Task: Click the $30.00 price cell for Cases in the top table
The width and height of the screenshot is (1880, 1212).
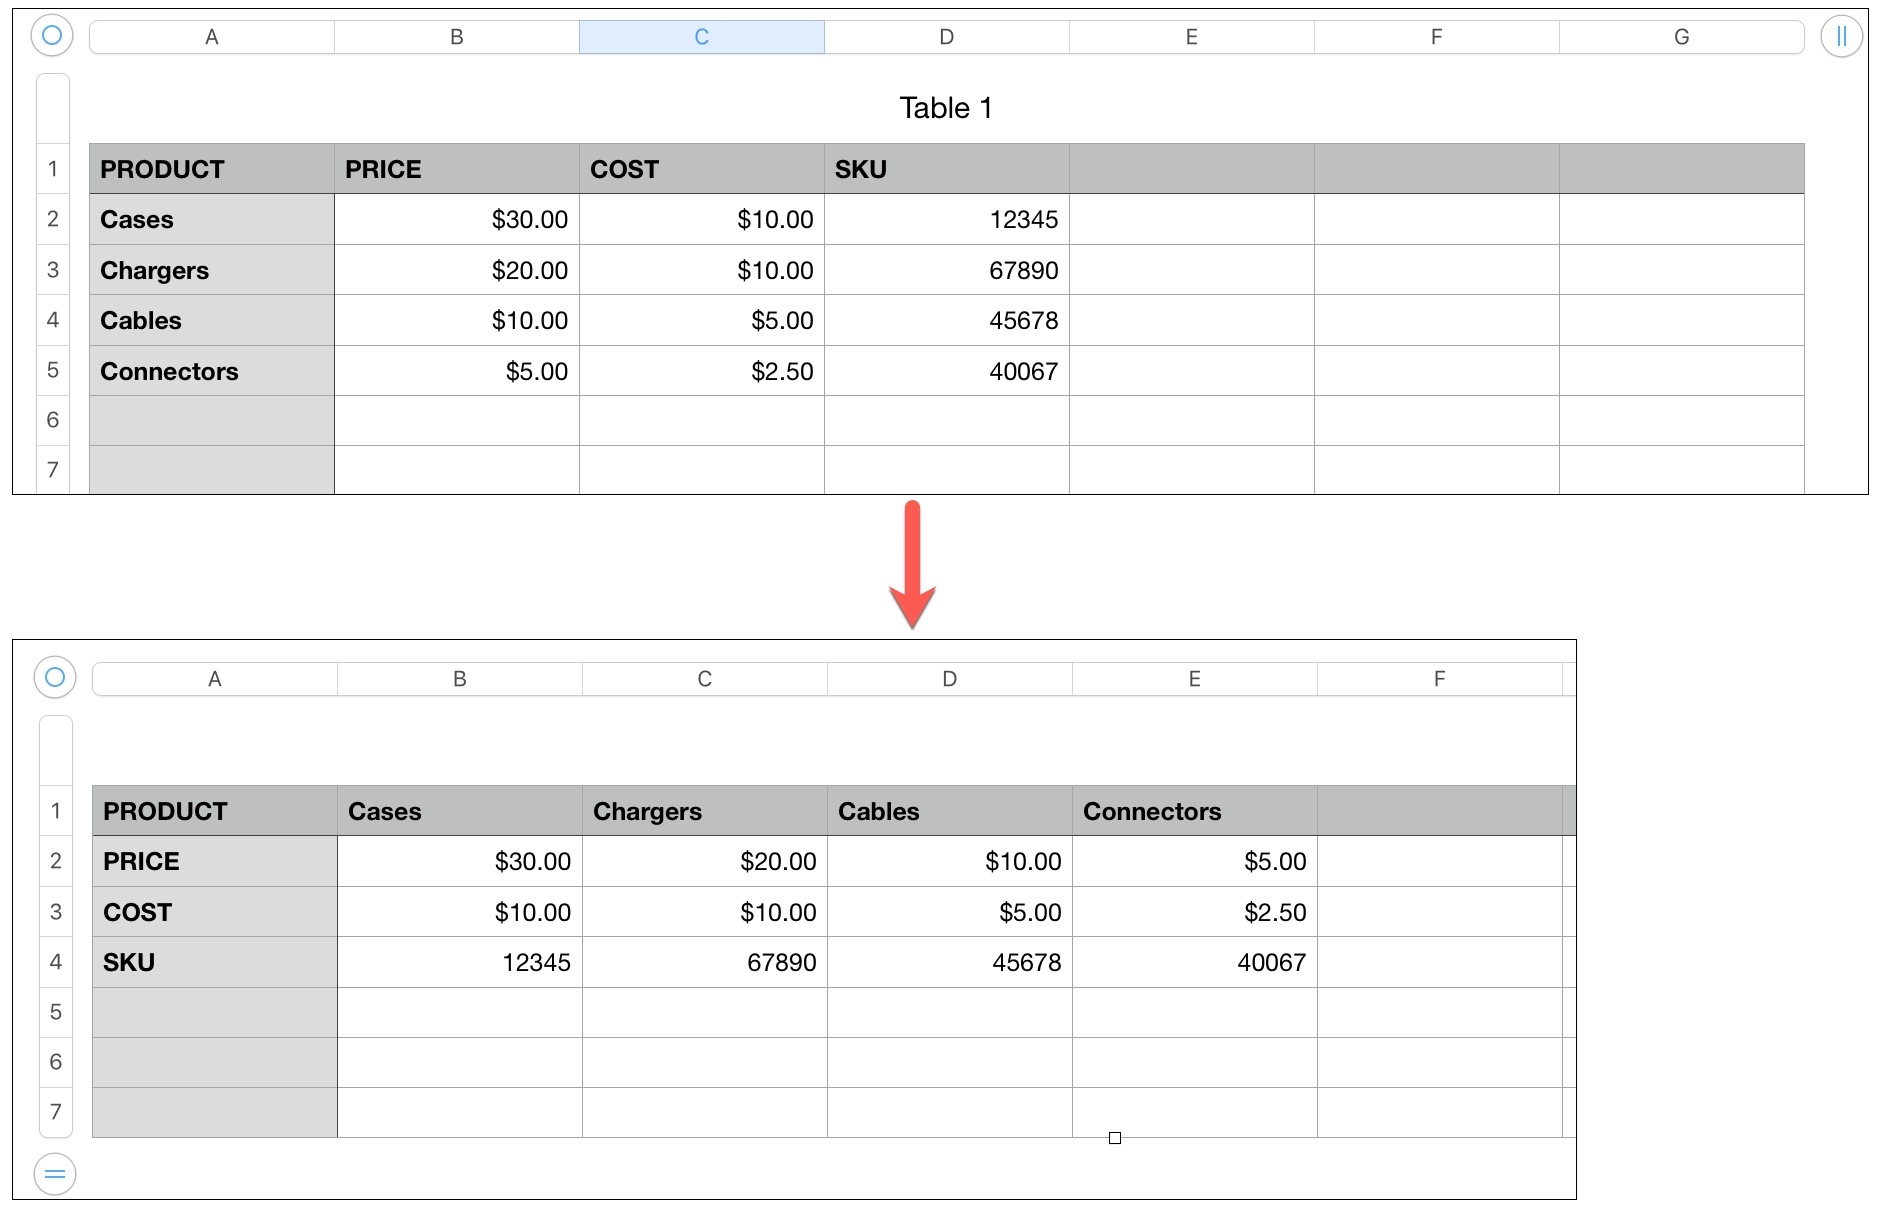Action: tap(457, 219)
